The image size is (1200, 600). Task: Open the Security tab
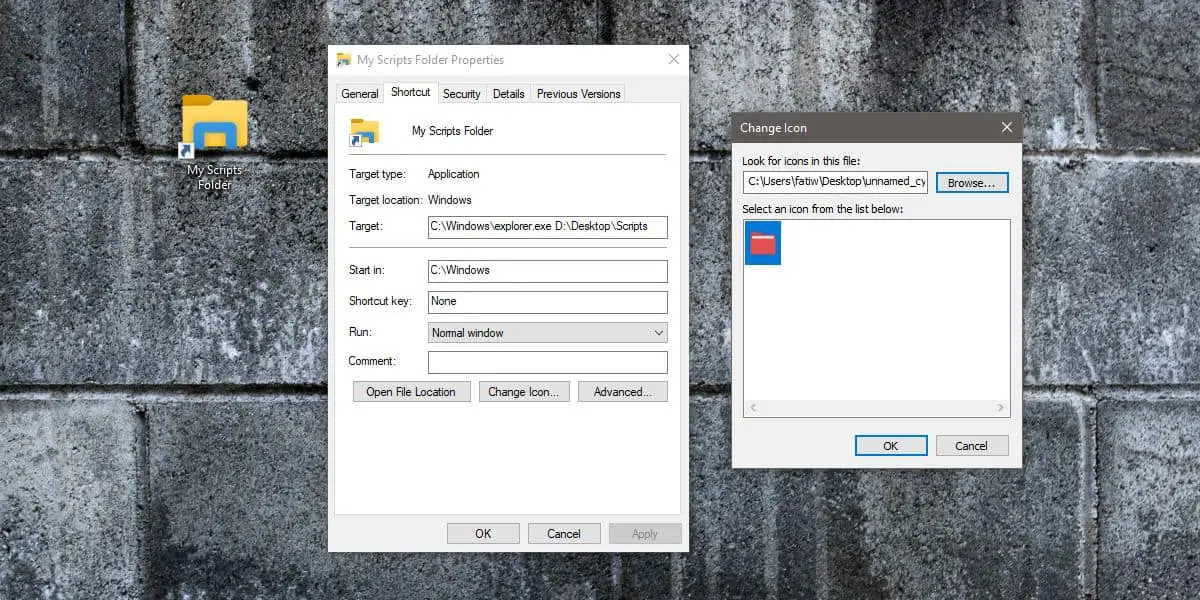tap(462, 94)
